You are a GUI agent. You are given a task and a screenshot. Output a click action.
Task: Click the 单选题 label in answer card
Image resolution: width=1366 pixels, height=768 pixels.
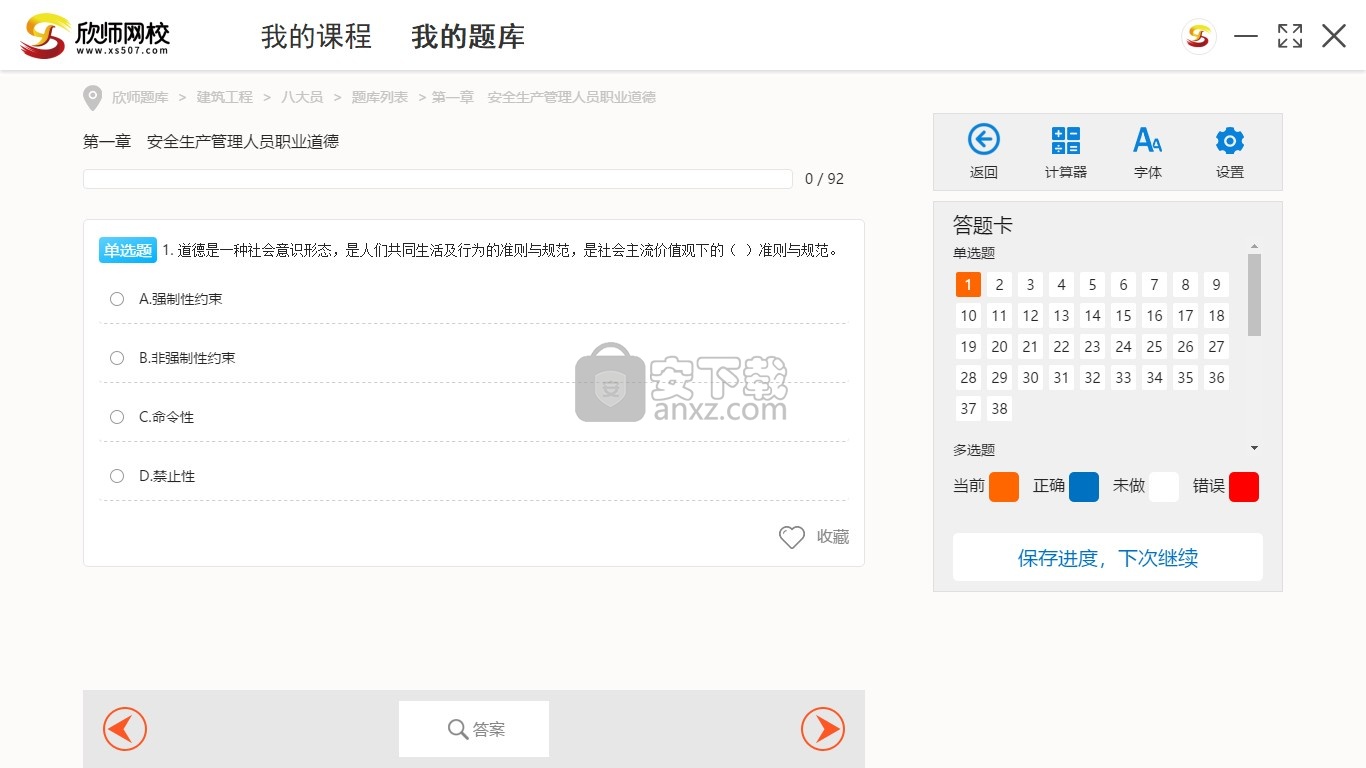(x=974, y=253)
